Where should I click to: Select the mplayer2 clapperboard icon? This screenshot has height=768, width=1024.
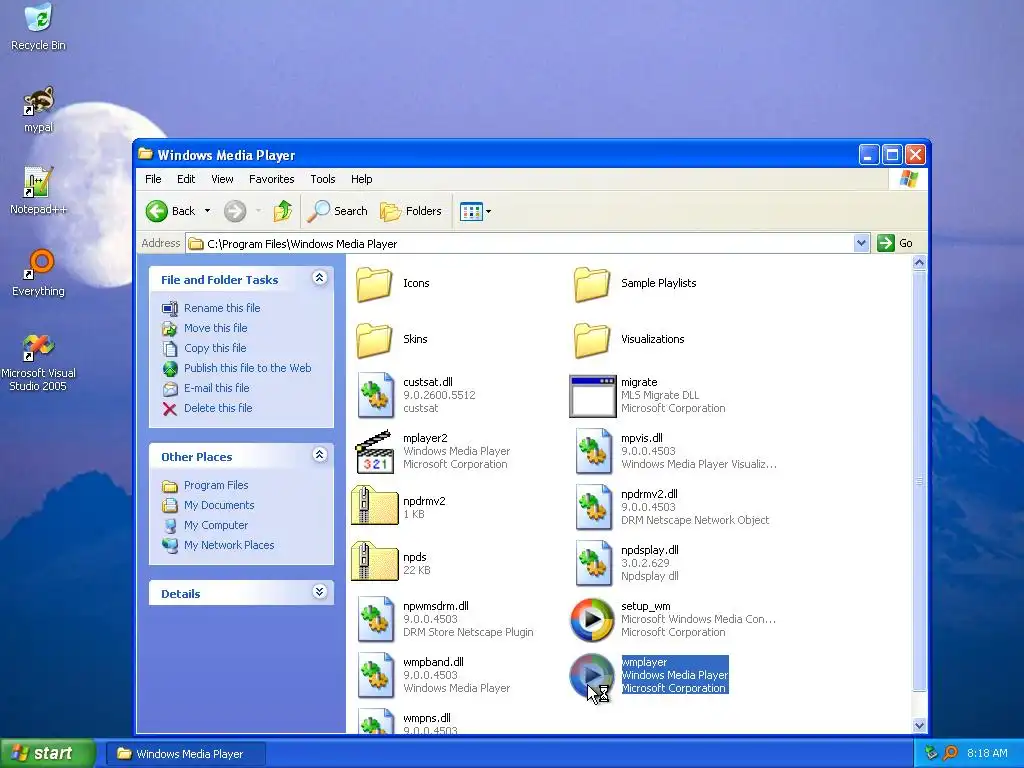click(374, 451)
